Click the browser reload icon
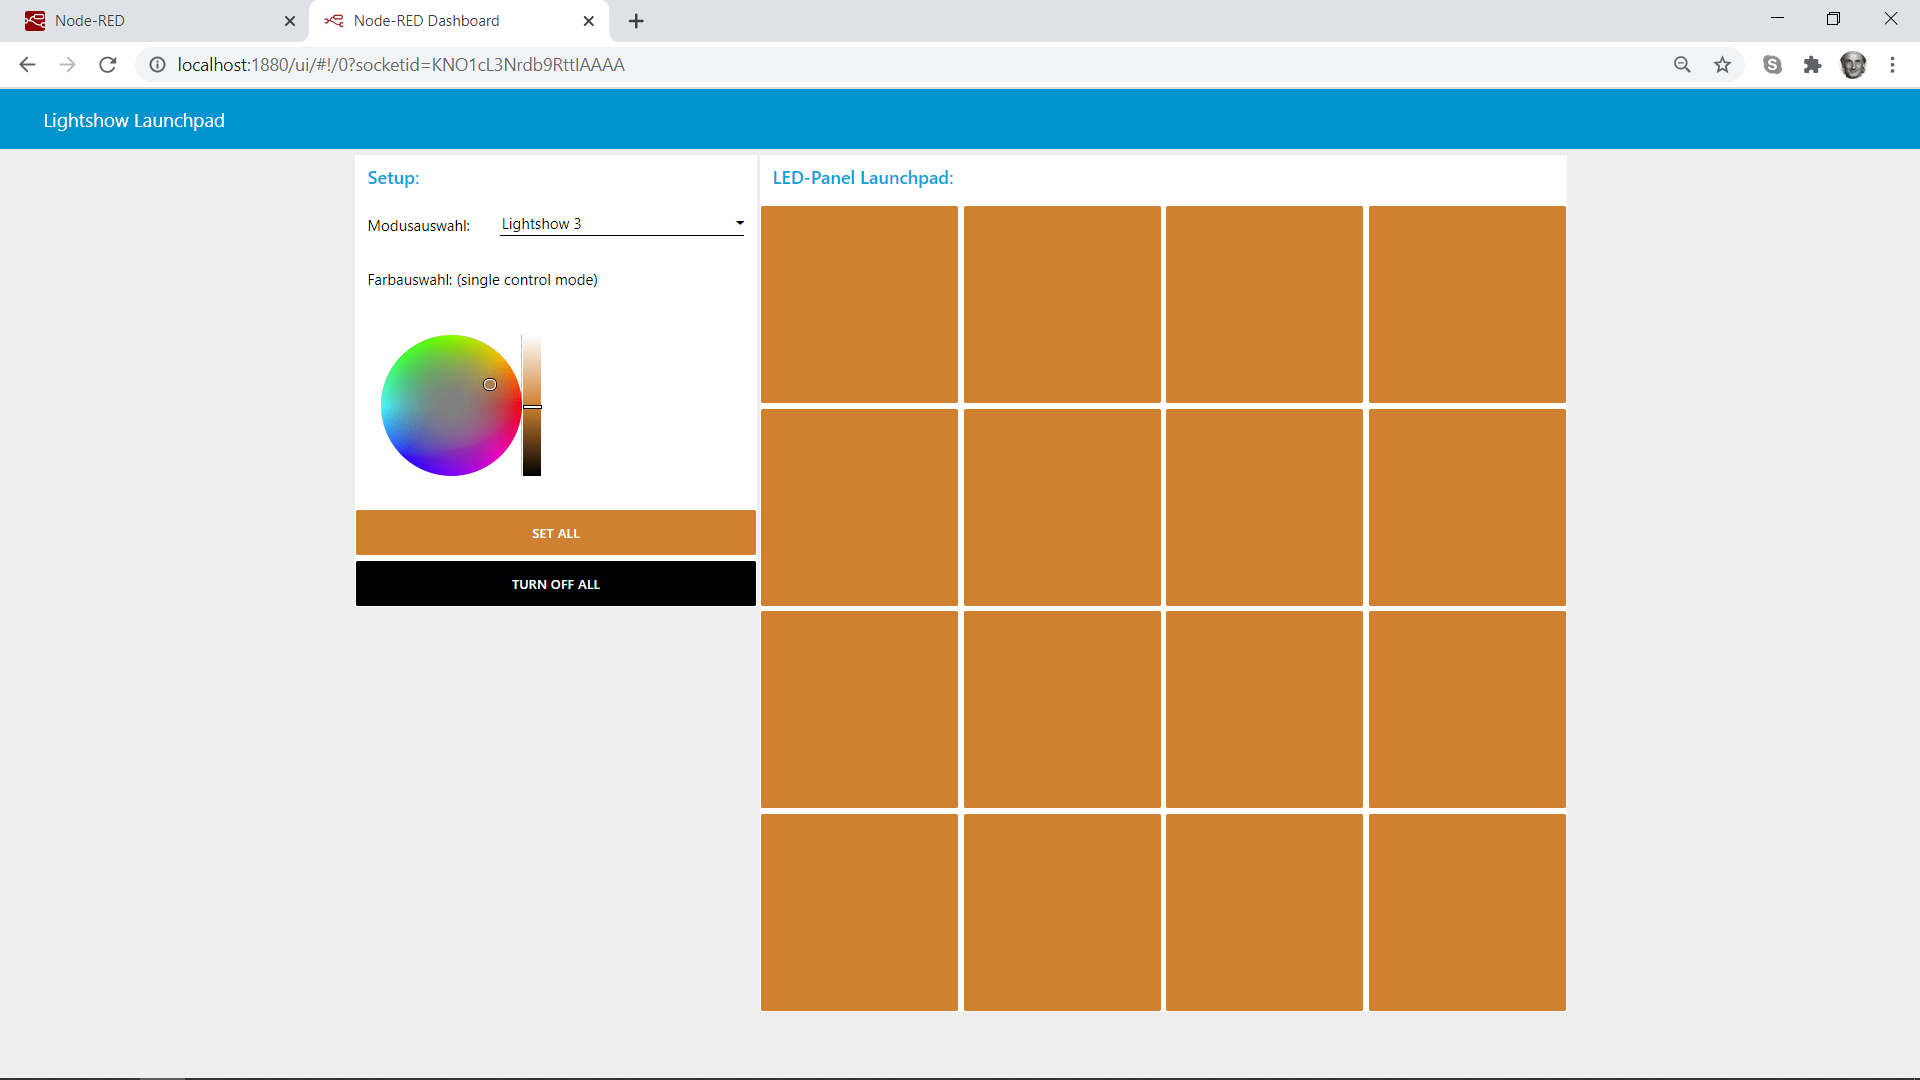 [108, 65]
